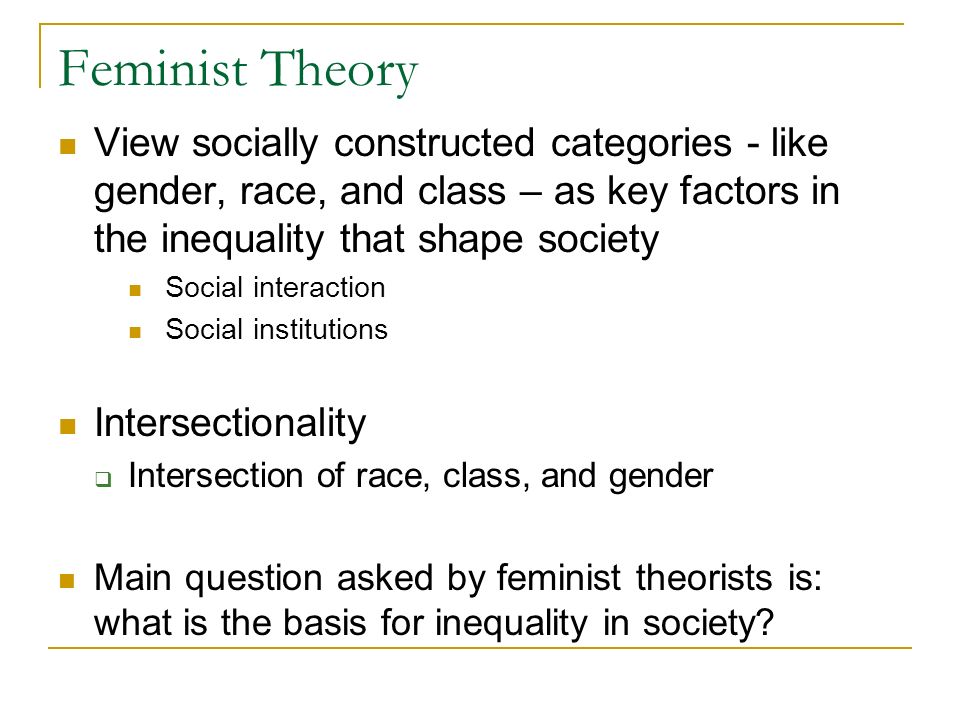Click the bullet before 'Main question asked'
The width and height of the screenshot is (960, 720).
click(67, 580)
